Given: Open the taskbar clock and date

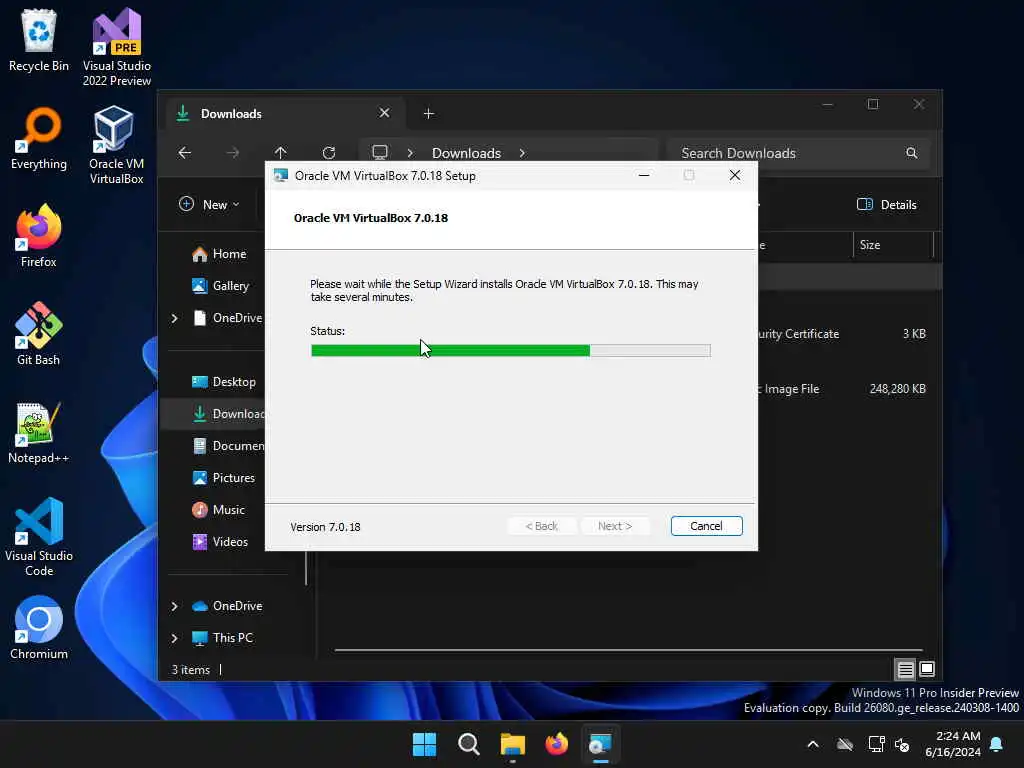Looking at the screenshot, I should [952, 744].
